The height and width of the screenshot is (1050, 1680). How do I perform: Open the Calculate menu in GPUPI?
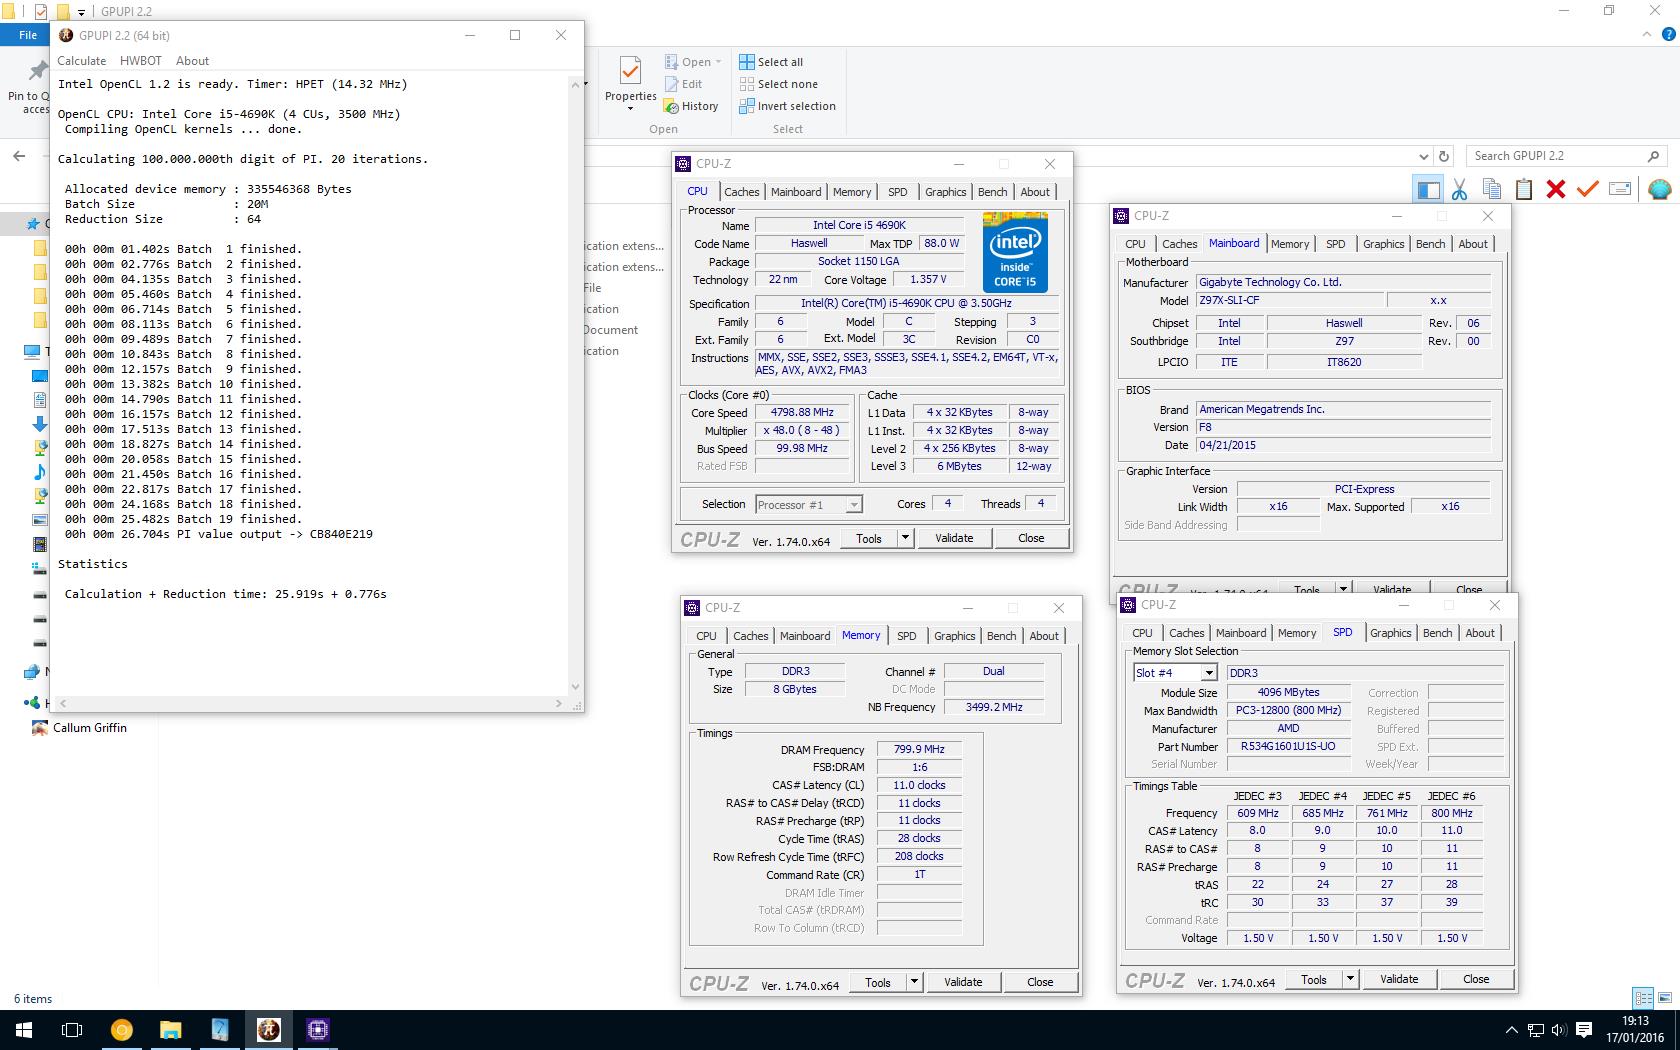tap(81, 61)
